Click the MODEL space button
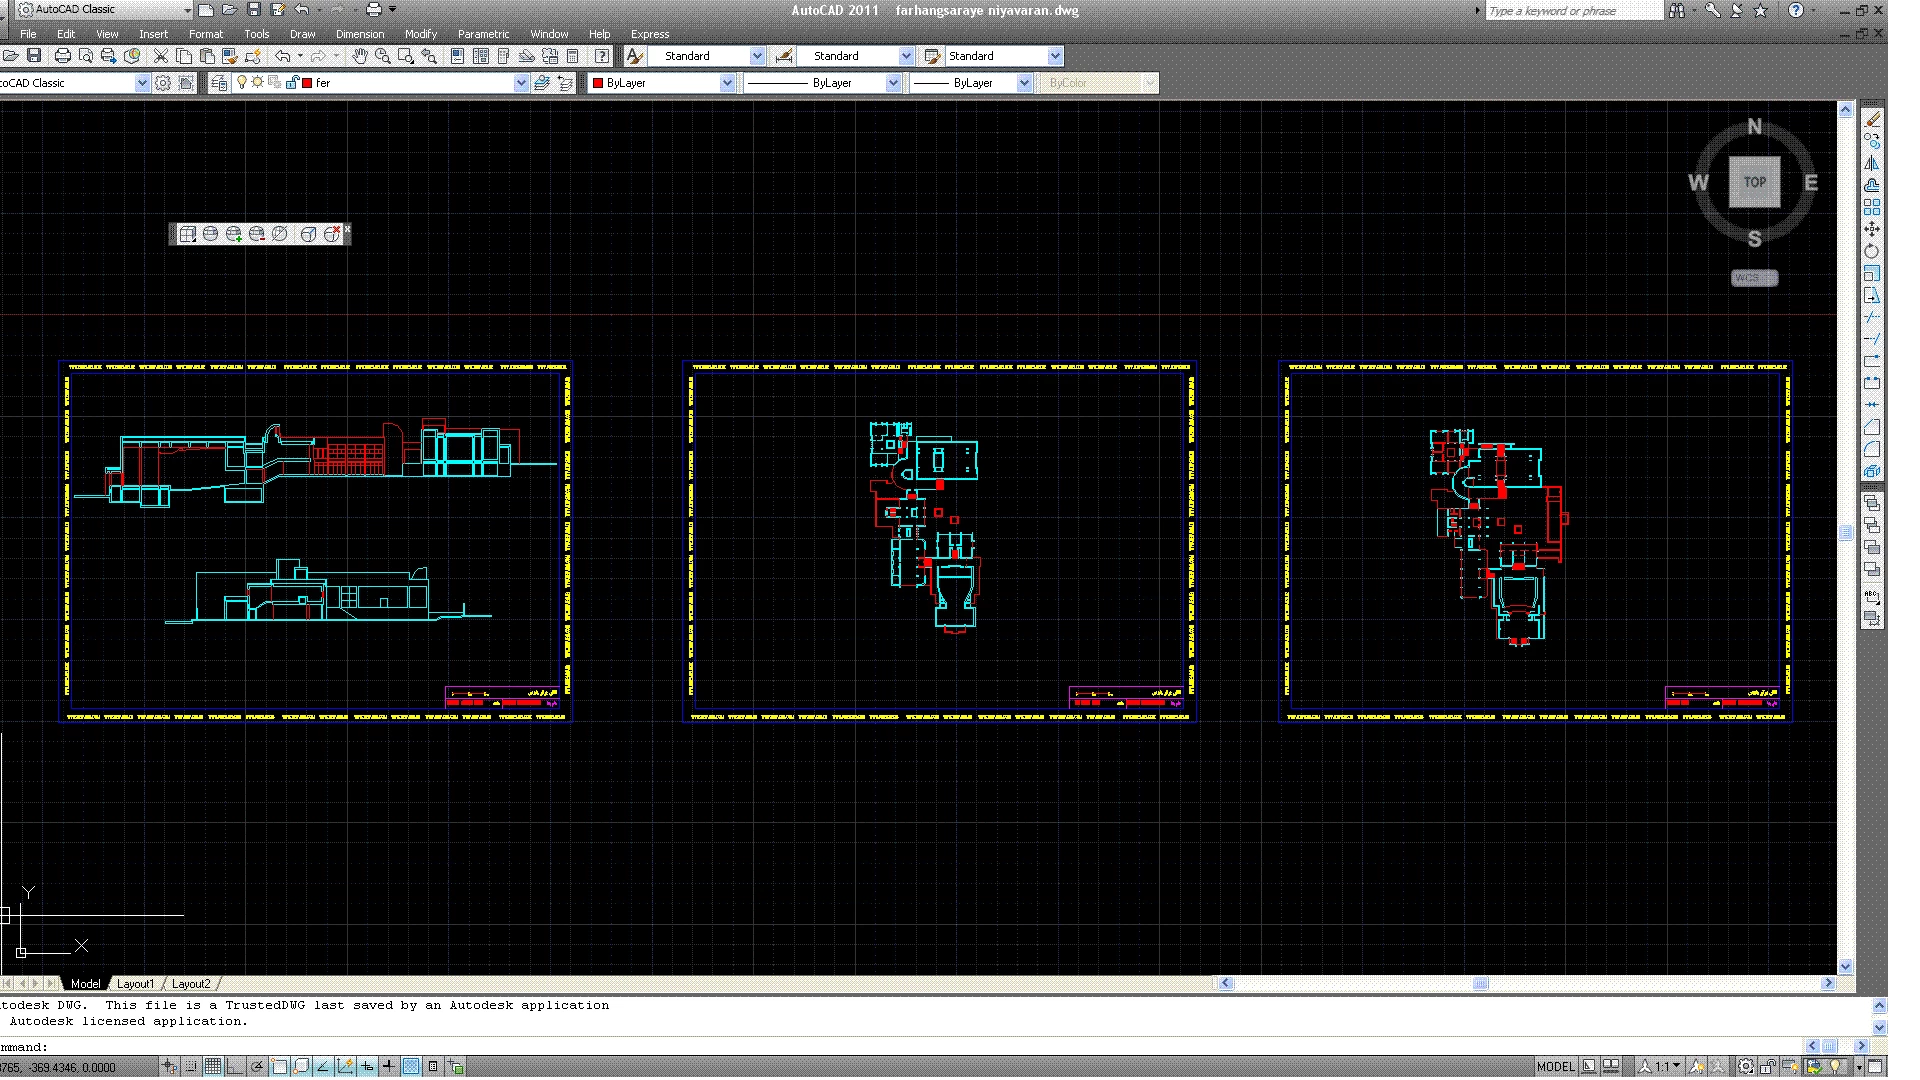Image resolution: width=1920 pixels, height=1080 pixels. 1555,1067
